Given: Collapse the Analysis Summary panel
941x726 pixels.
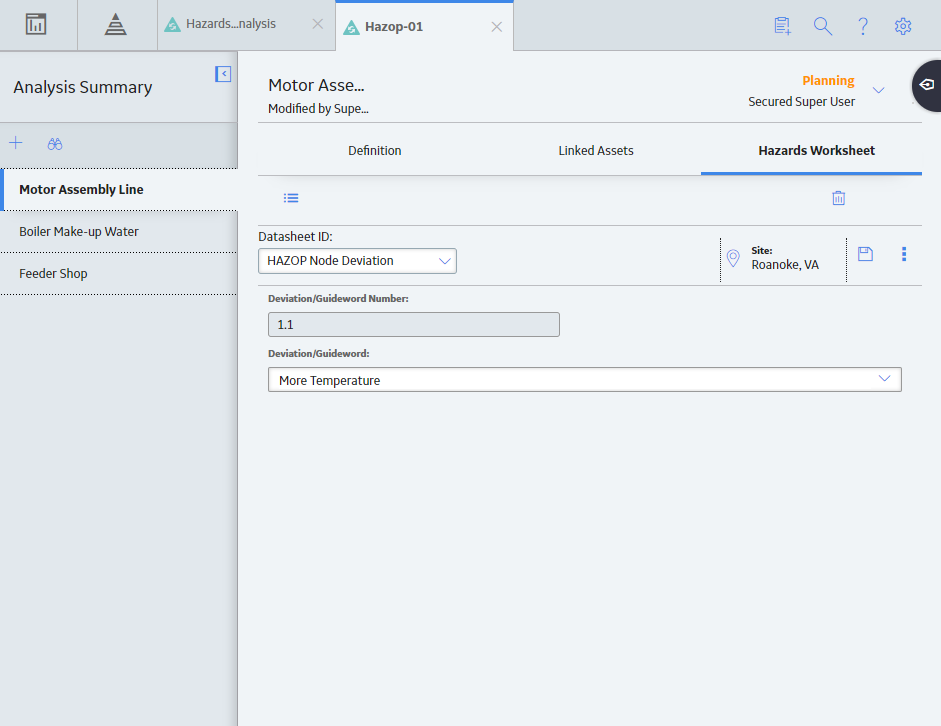Looking at the screenshot, I should click(223, 74).
